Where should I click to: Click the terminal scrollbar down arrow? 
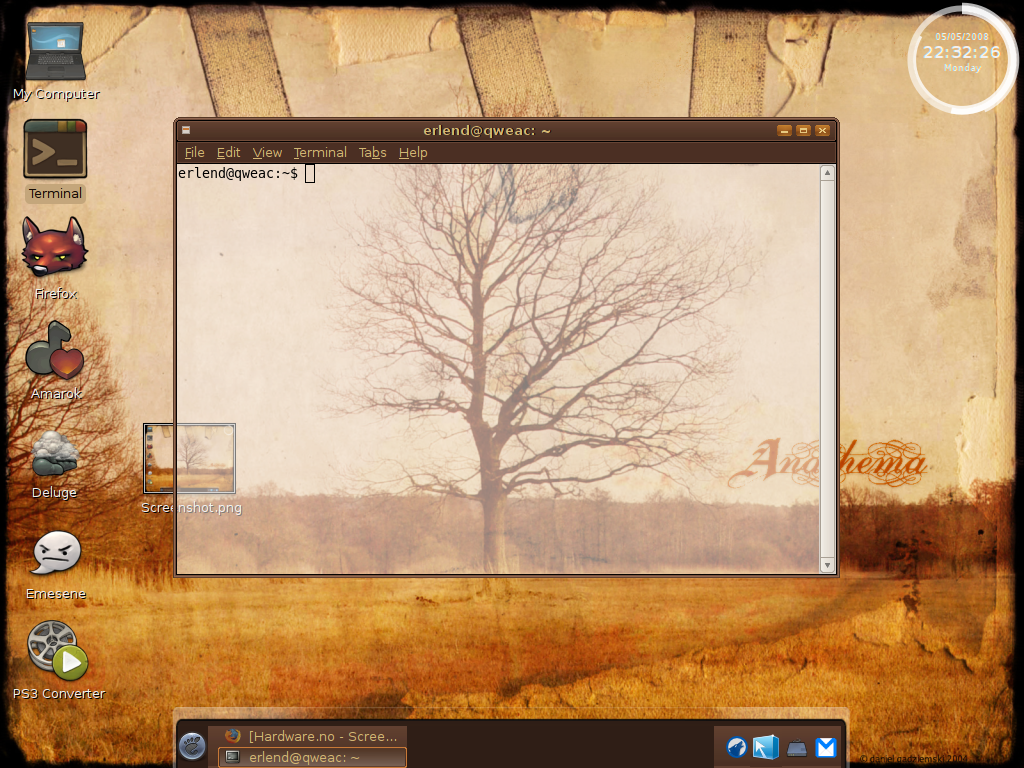coord(827,565)
